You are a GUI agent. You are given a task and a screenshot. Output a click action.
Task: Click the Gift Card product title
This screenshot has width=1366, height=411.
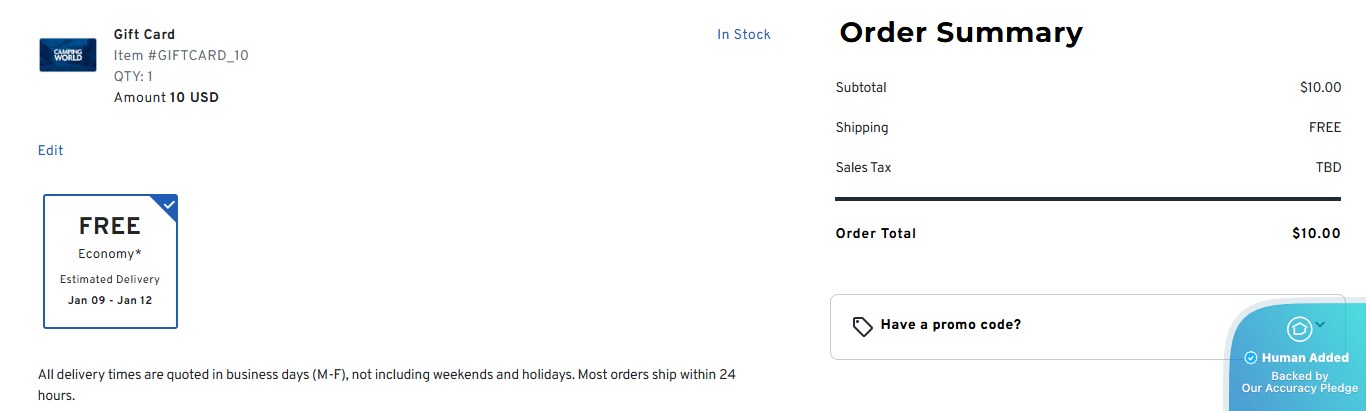click(x=144, y=35)
